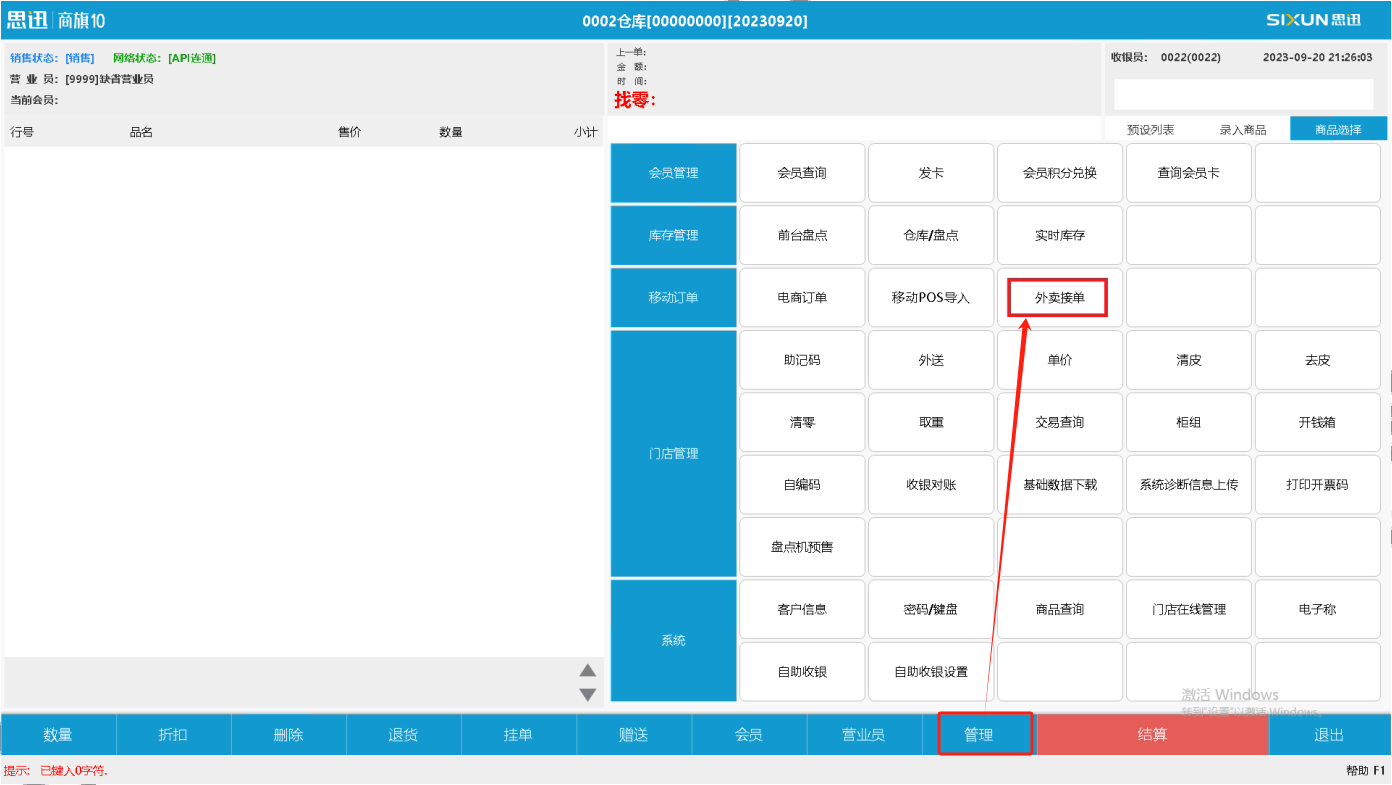Screen dimensions: 1392x785
Task: Click 系统诊断信息上传
Action: click(x=1189, y=484)
